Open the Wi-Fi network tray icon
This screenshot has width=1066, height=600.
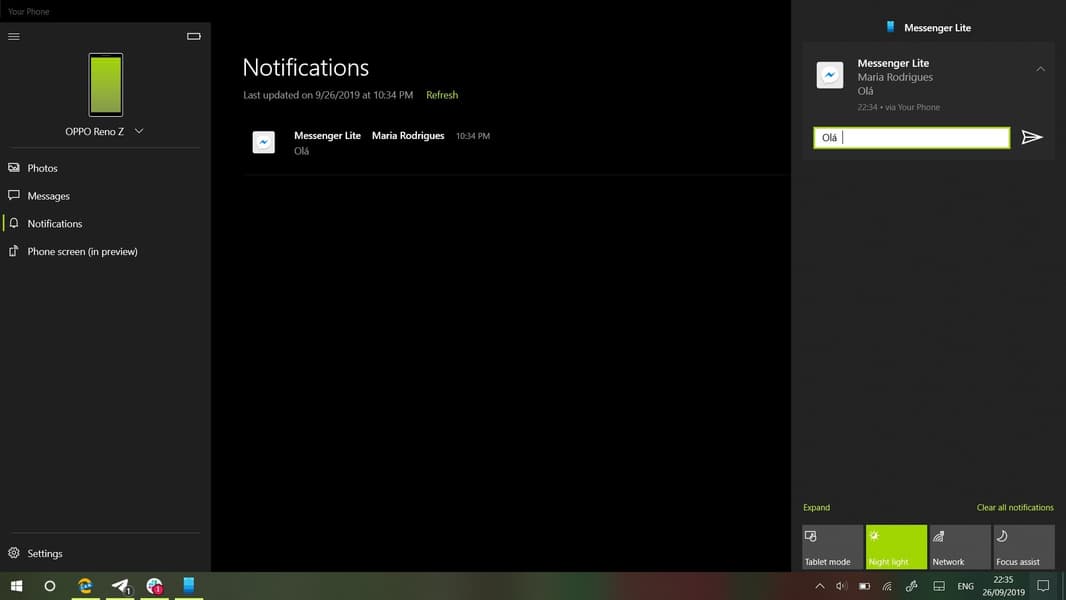click(x=887, y=586)
